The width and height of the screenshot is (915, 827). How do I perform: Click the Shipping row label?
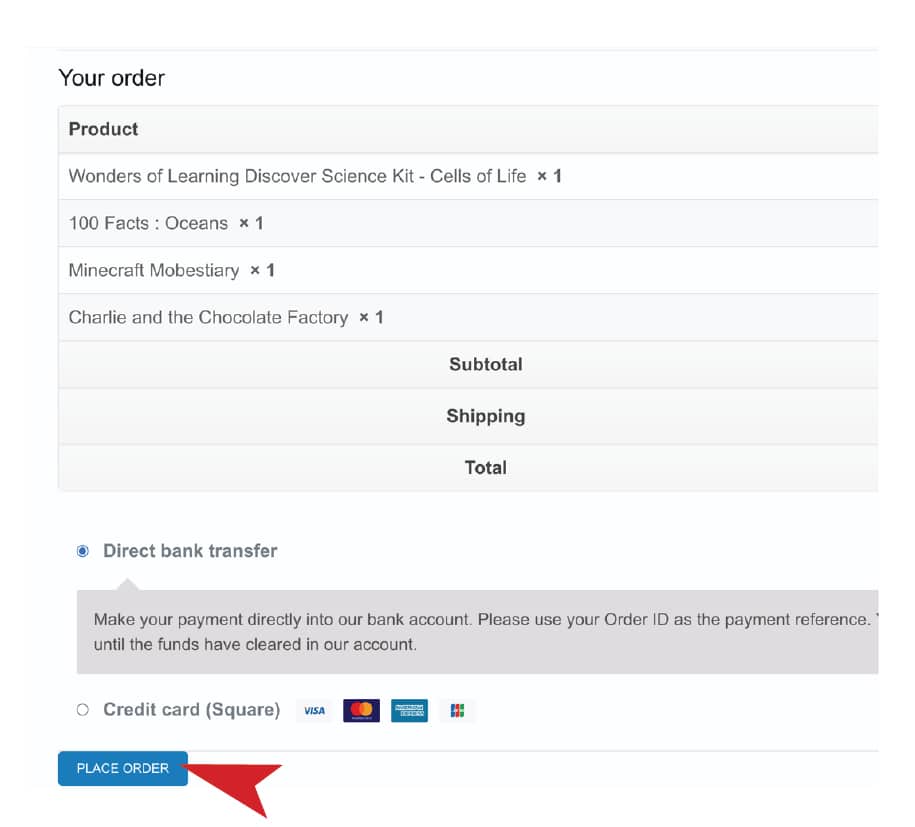(x=486, y=416)
